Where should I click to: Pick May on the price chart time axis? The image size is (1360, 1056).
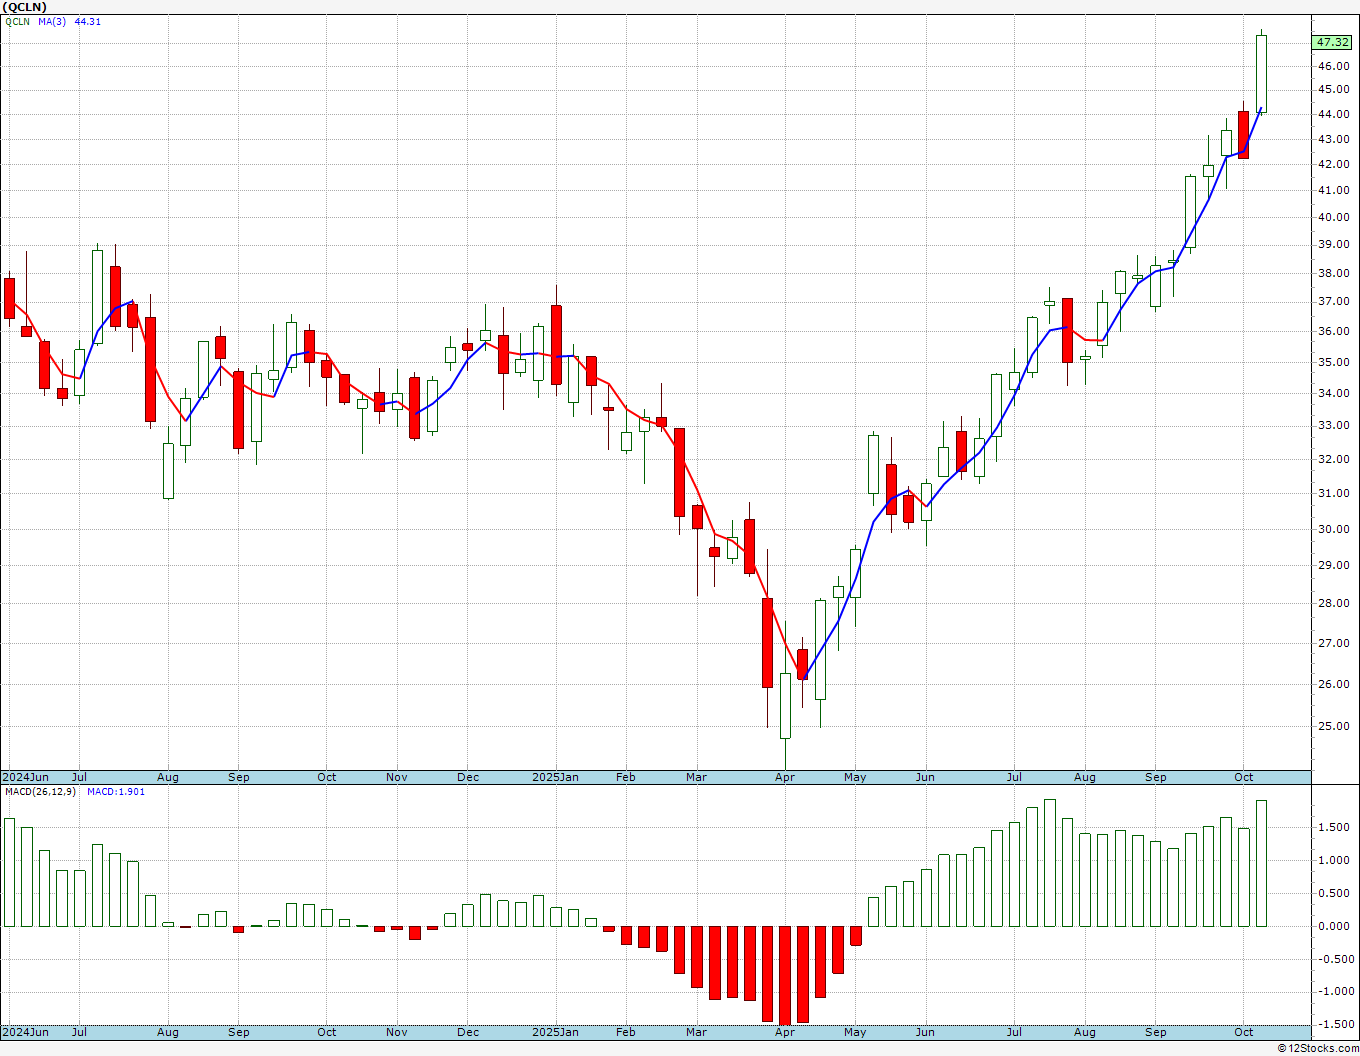[855, 777]
